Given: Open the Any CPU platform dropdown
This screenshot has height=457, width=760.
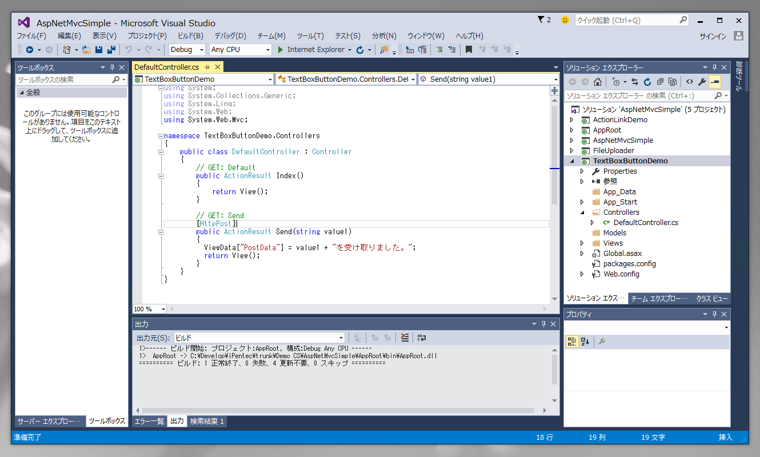Looking at the screenshot, I should point(240,49).
